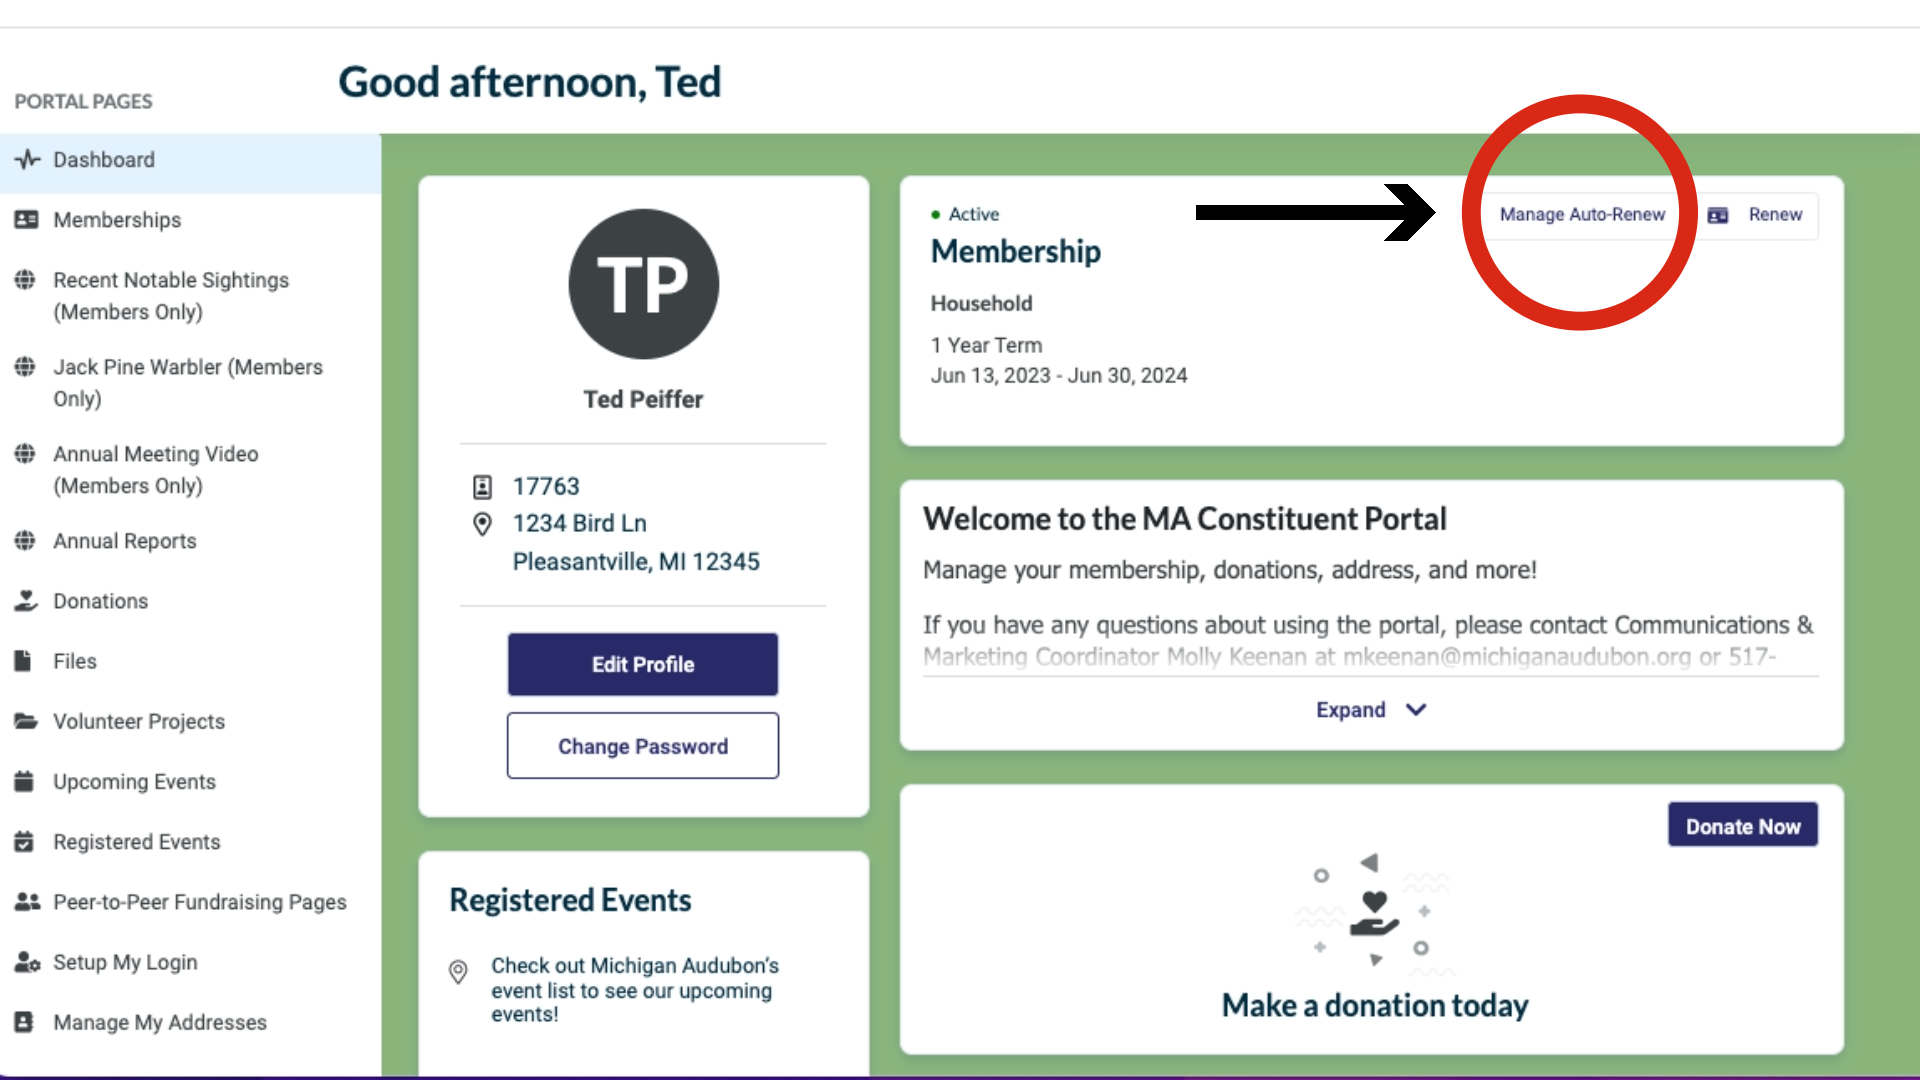Click the Memberships card icon

[x=26, y=219]
